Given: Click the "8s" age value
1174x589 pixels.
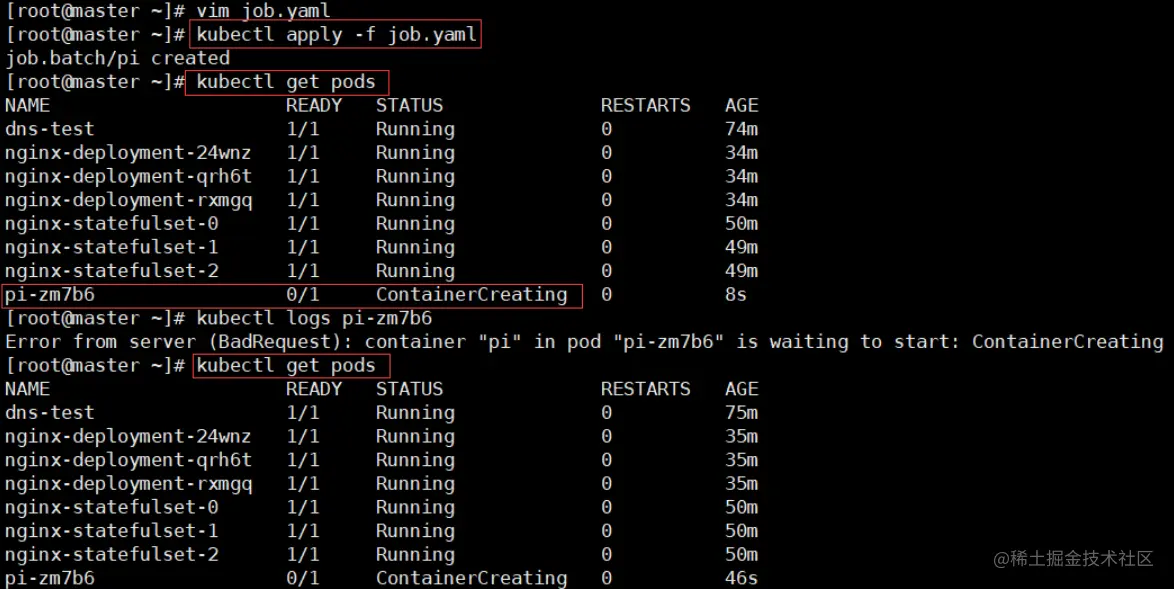Looking at the screenshot, I should tap(735, 295).
